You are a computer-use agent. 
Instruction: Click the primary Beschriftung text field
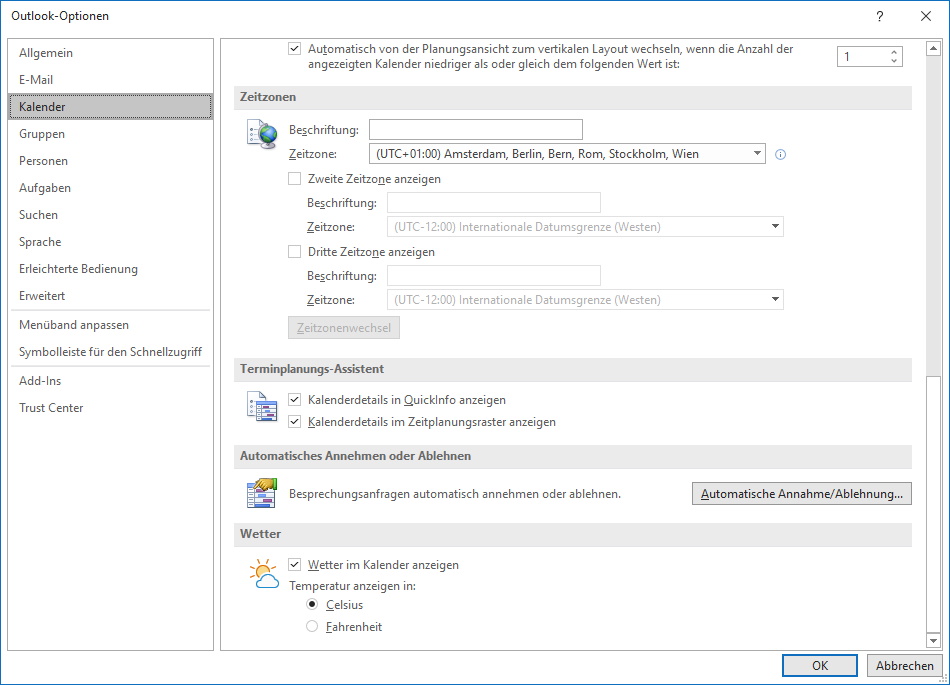(x=476, y=130)
